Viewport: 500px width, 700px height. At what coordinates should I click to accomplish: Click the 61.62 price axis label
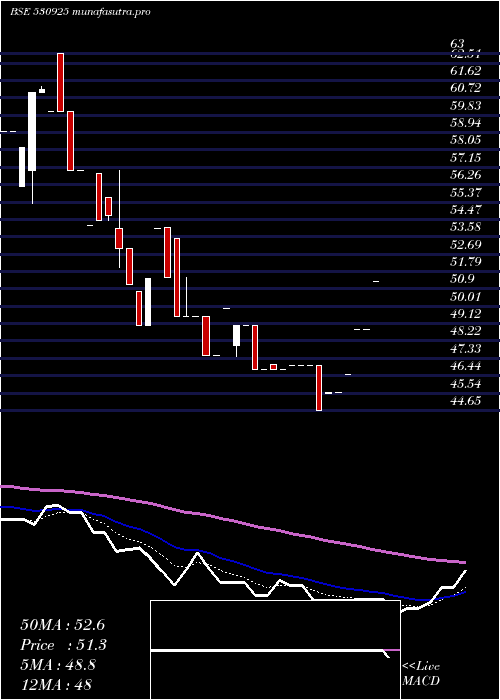point(466,71)
